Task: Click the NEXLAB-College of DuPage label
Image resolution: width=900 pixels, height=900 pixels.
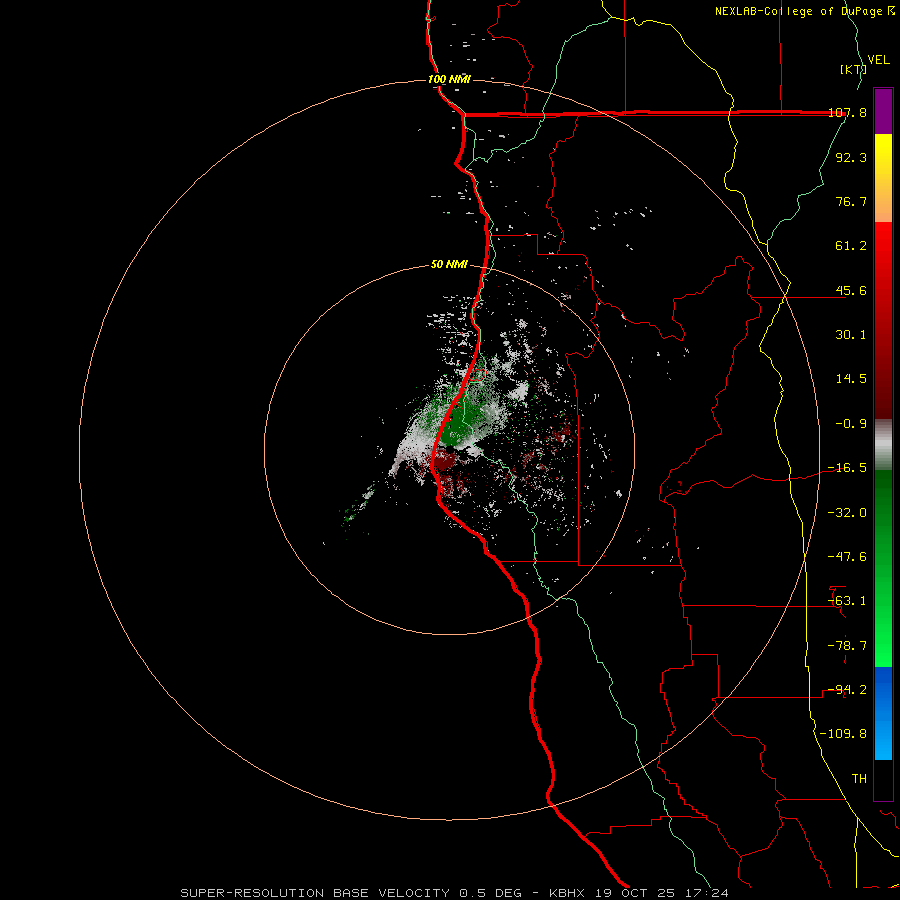Action: tap(804, 11)
